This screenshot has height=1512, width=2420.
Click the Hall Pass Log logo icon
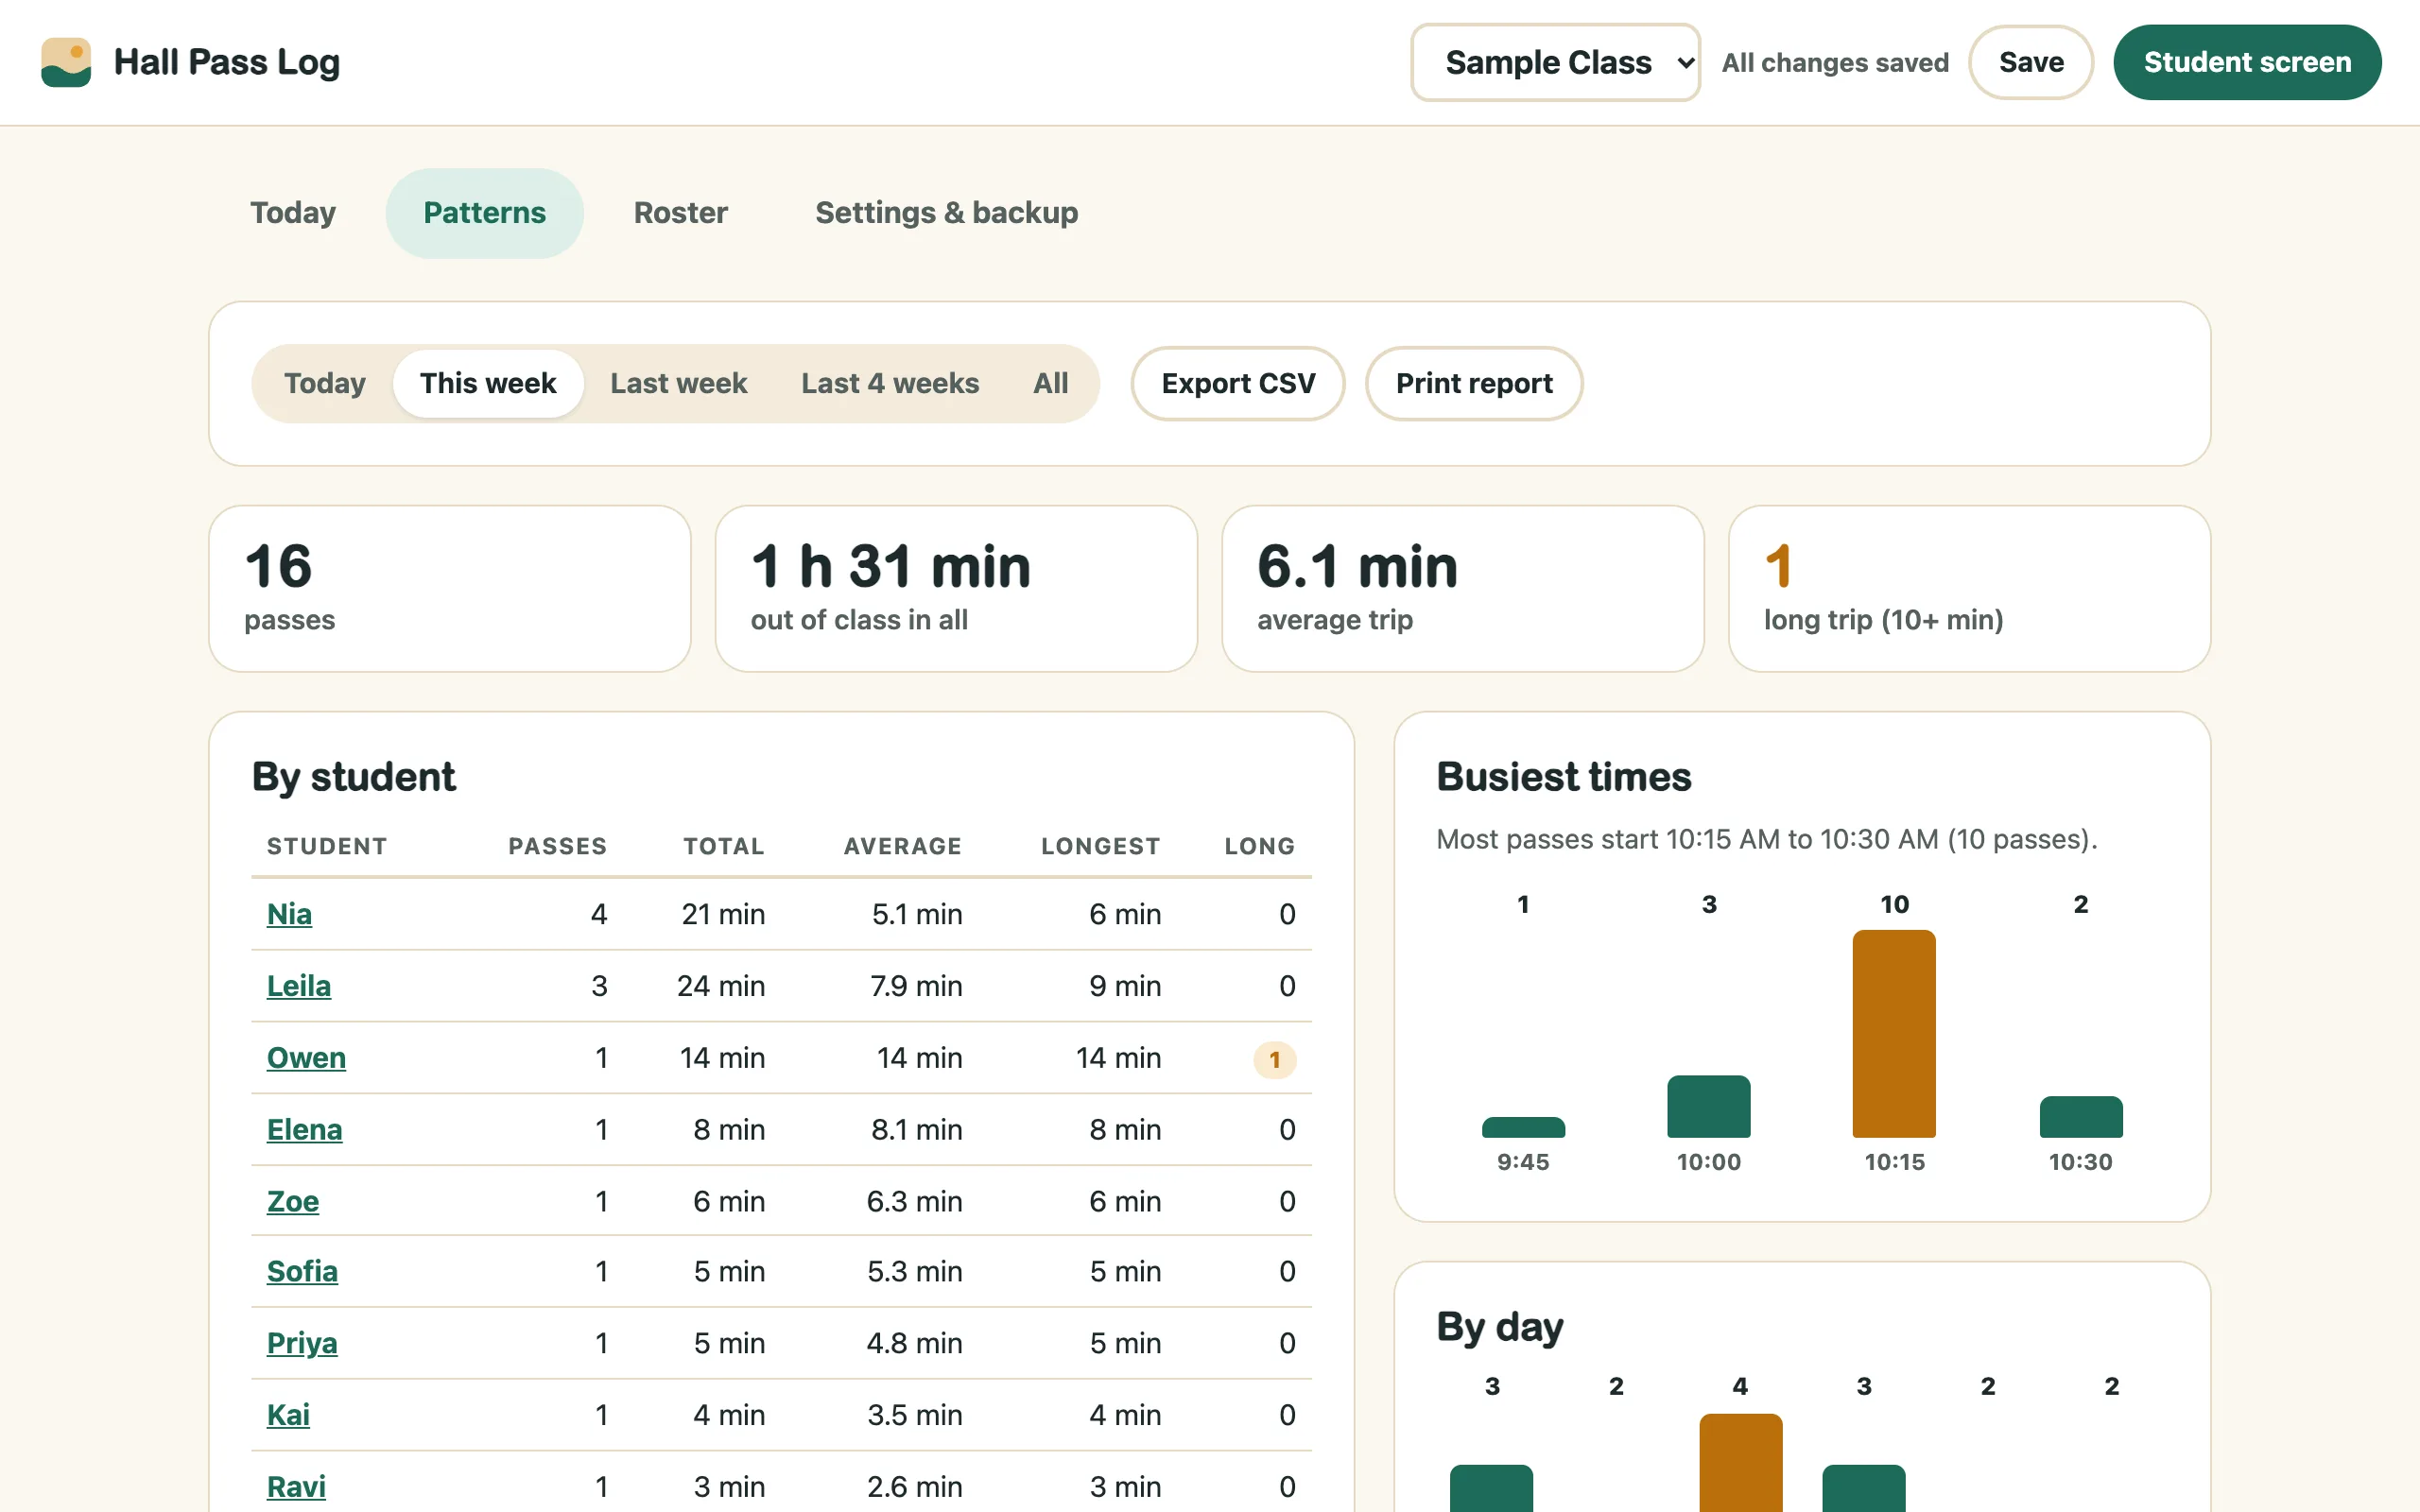point(66,62)
